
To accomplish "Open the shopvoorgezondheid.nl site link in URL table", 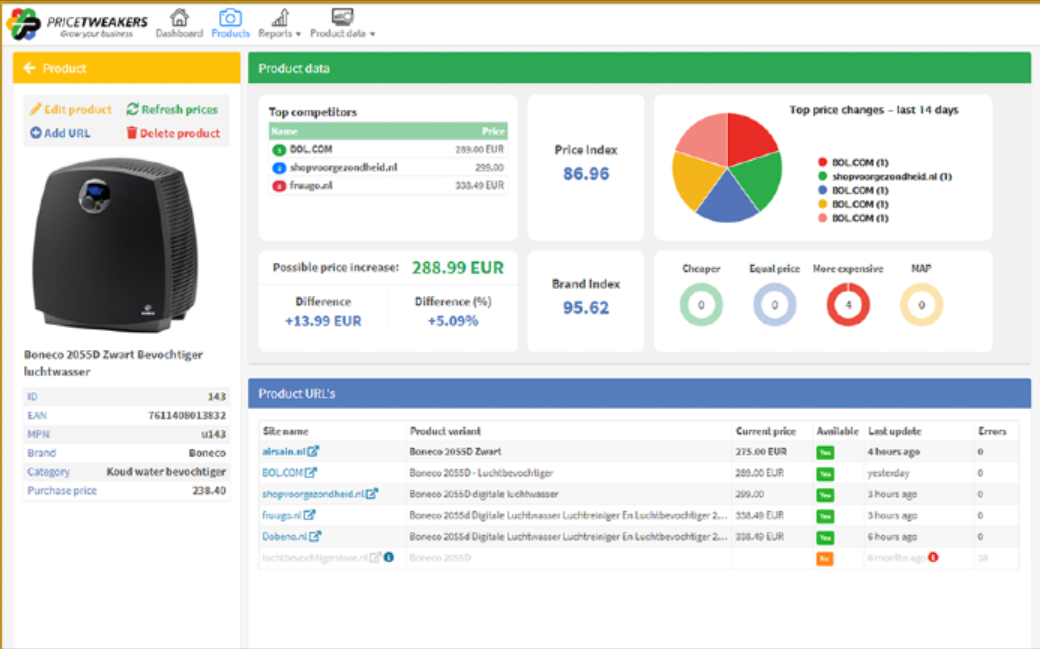I will click(x=313, y=494).
